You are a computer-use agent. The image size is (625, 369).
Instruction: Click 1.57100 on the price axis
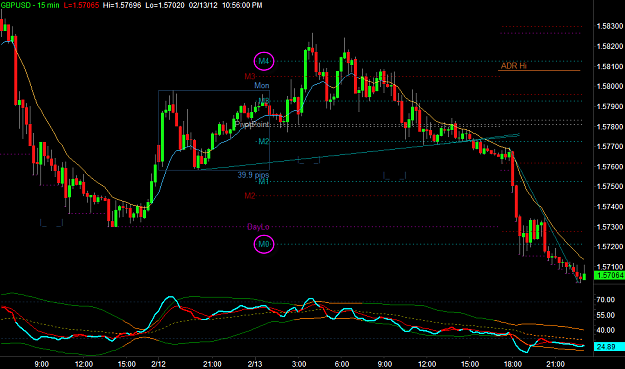point(609,267)
